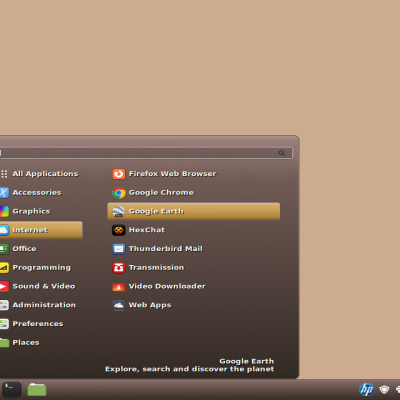
Task: Select the Preferences category label
Action: coord(38,324)
